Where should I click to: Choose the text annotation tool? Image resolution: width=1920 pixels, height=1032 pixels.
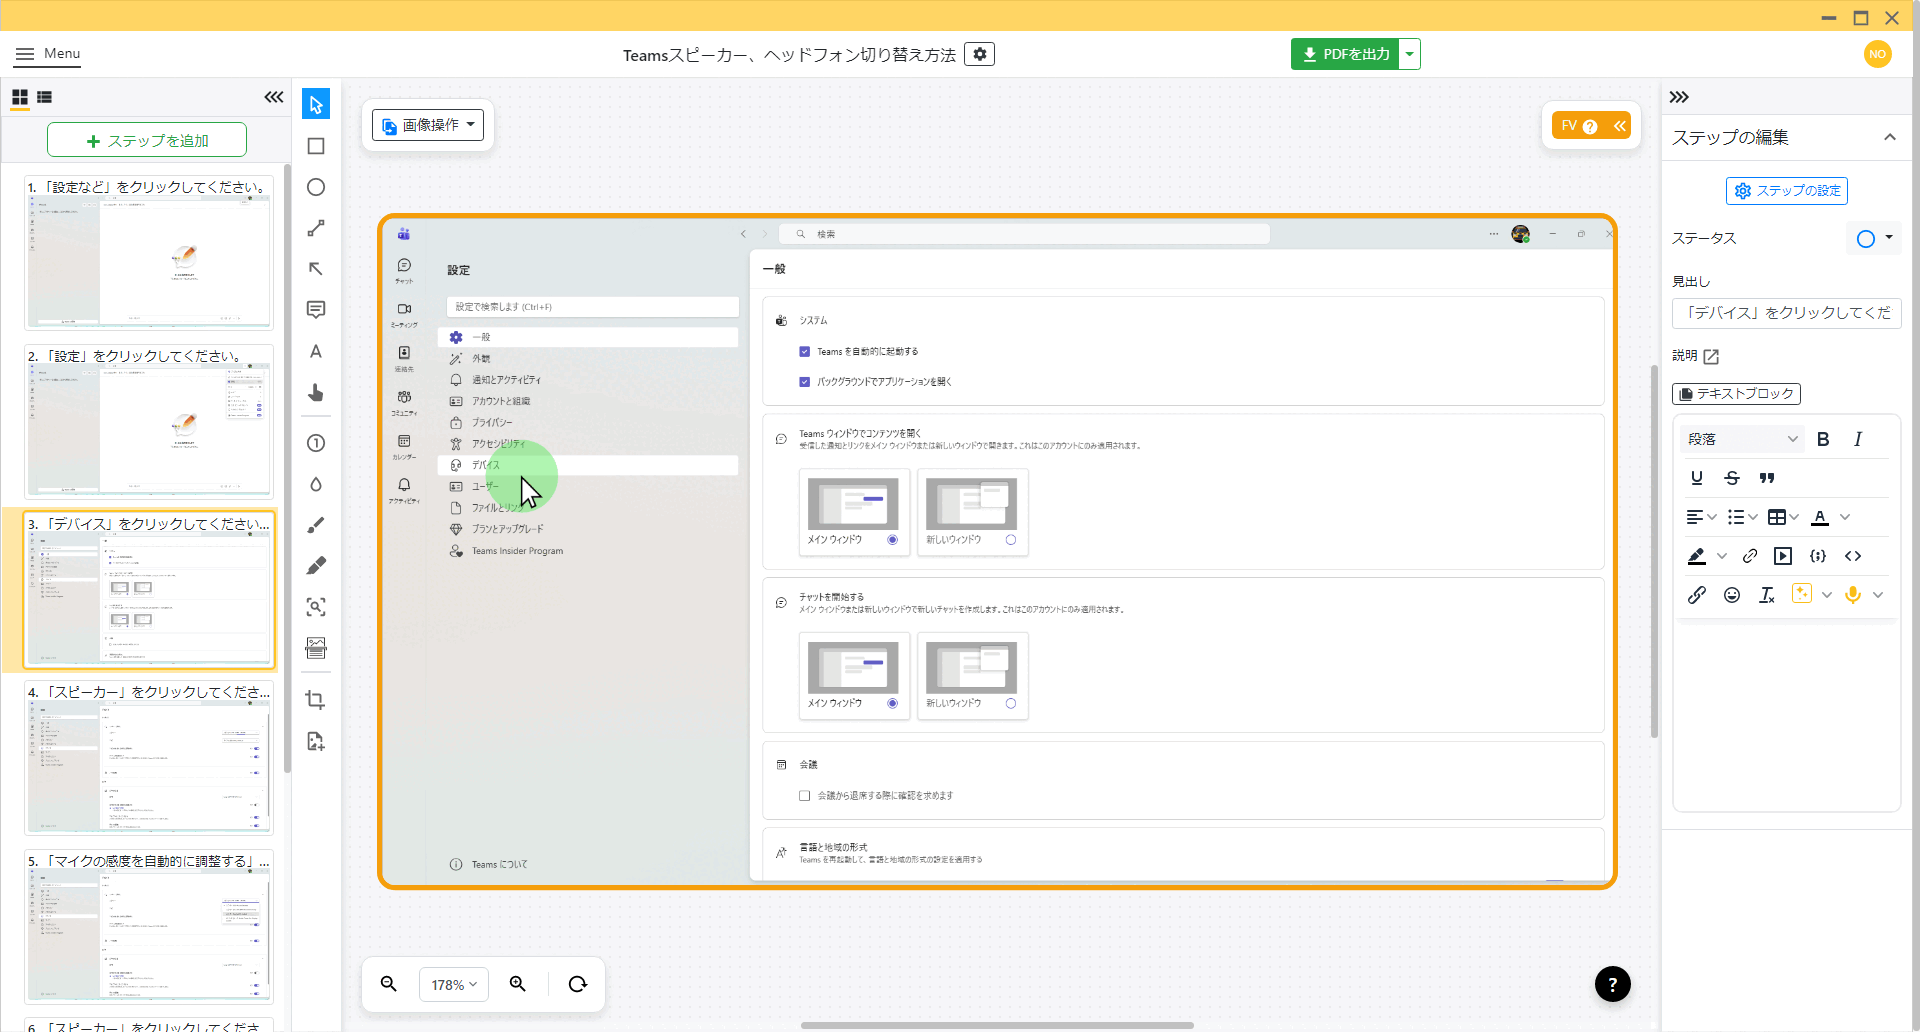click(x=316, y=351)
